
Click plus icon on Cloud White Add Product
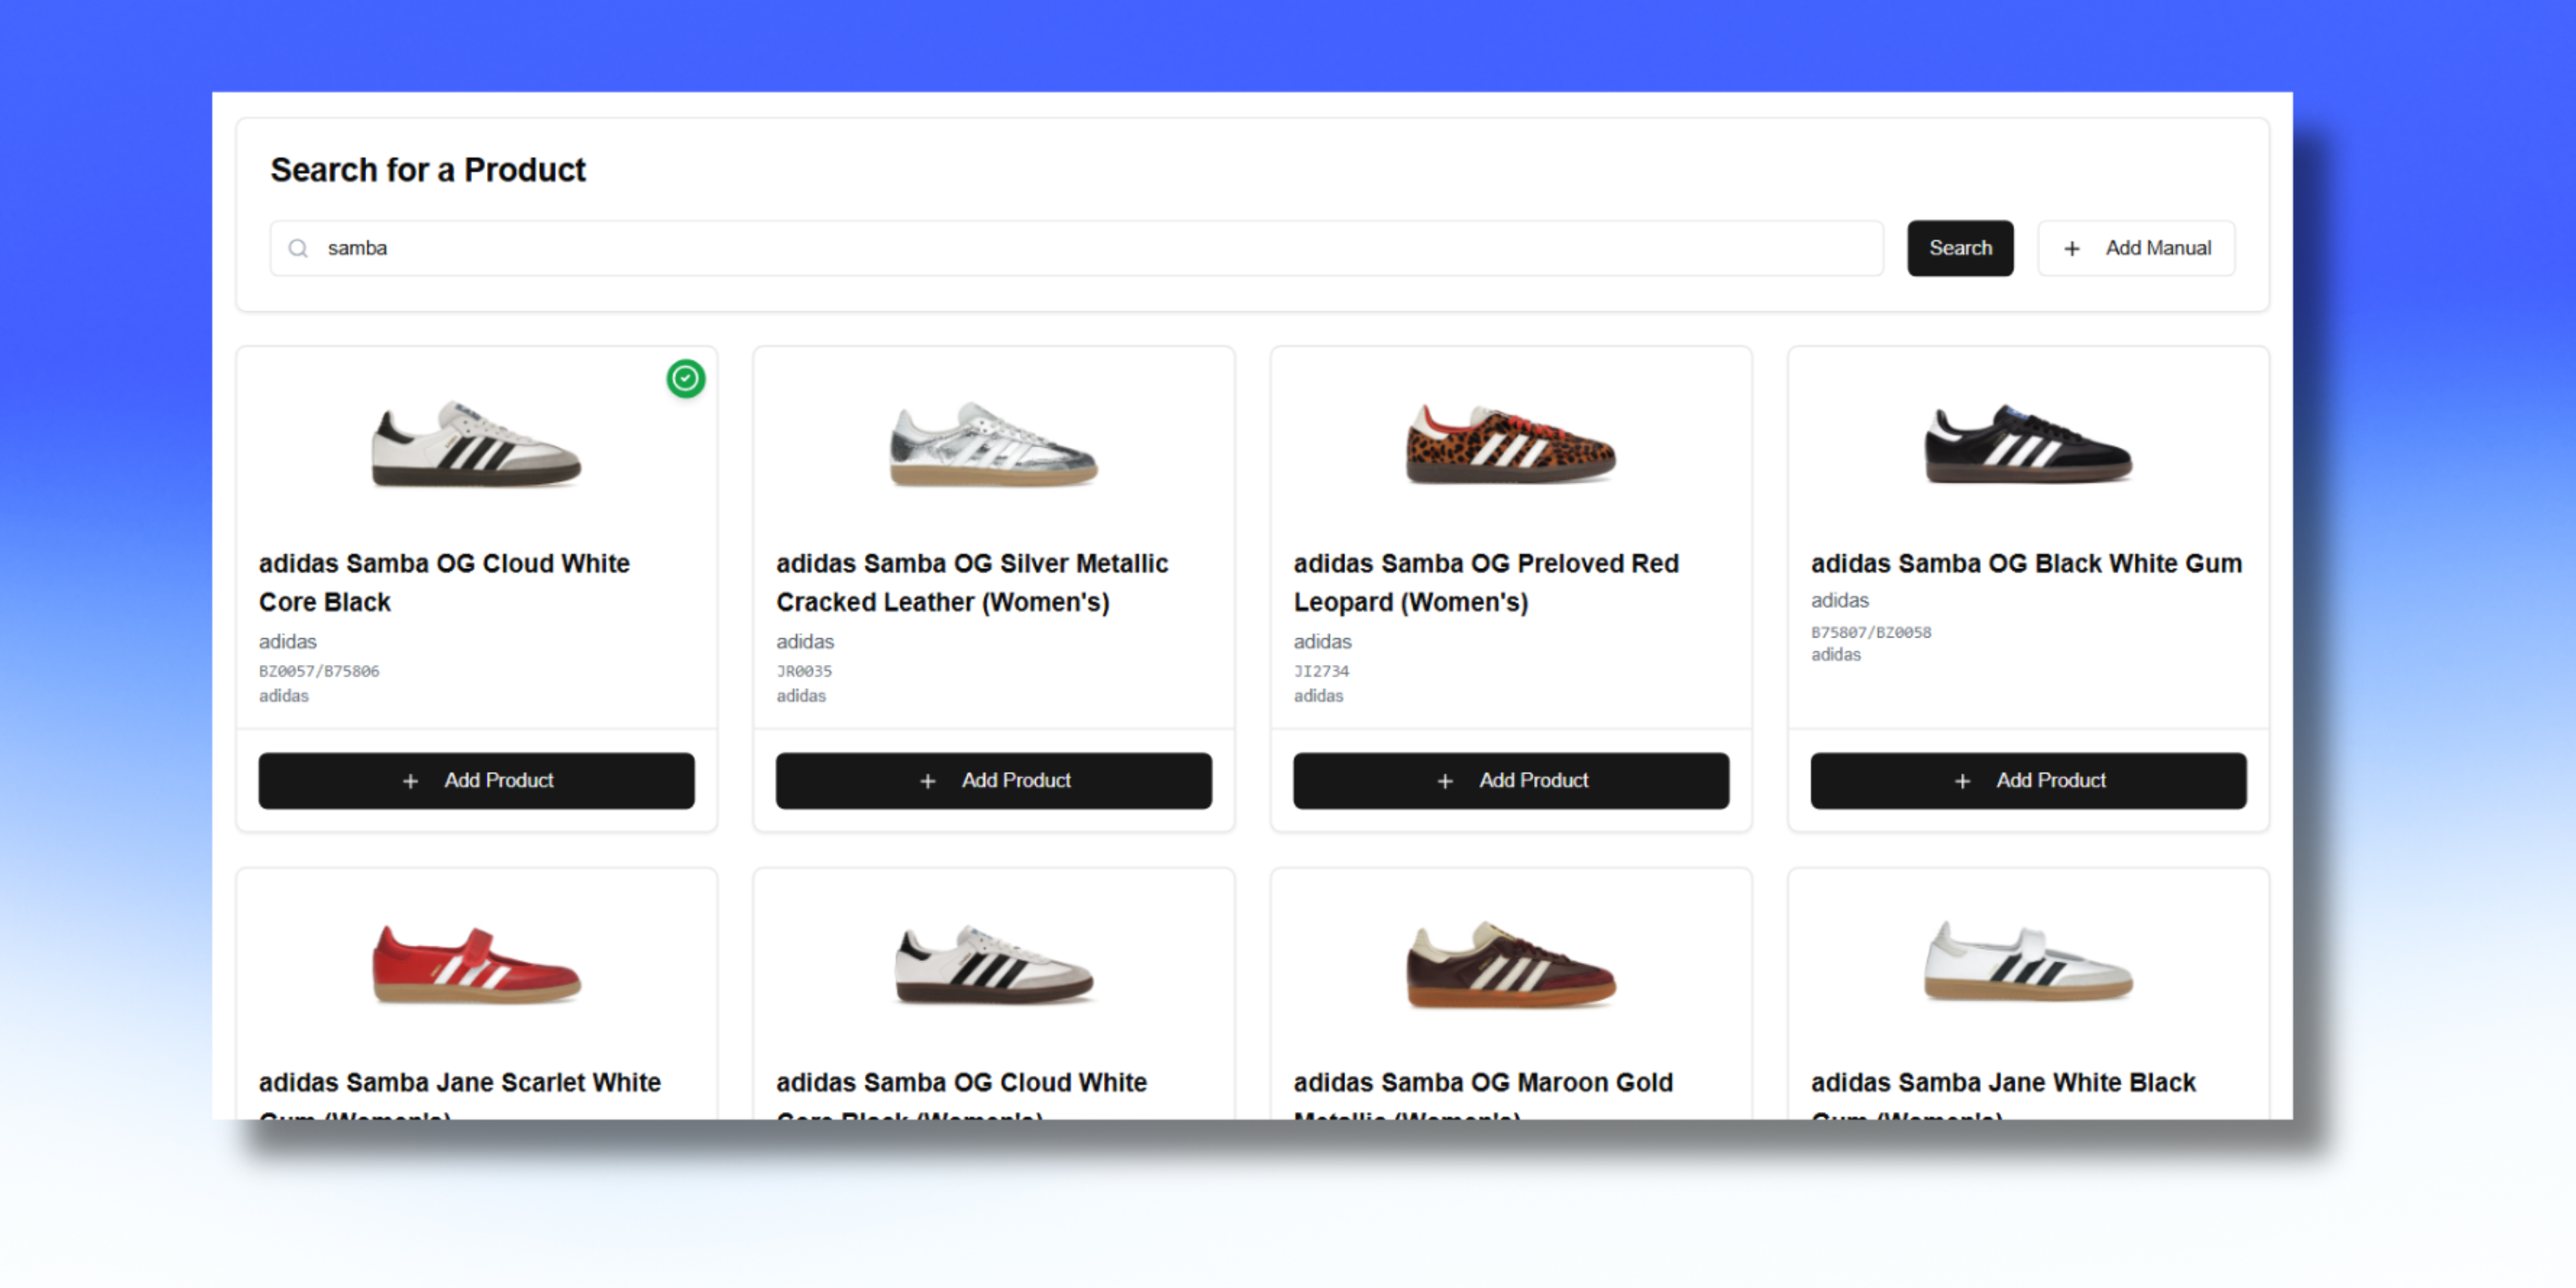coord(410,781)
